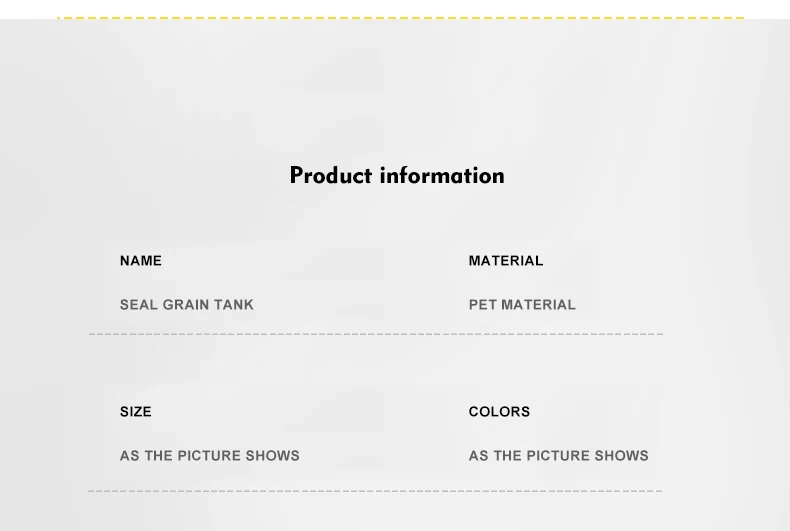Click the word Product in the heading
The height and width of the screenshot is (531, 790).
tap(332, 175)
